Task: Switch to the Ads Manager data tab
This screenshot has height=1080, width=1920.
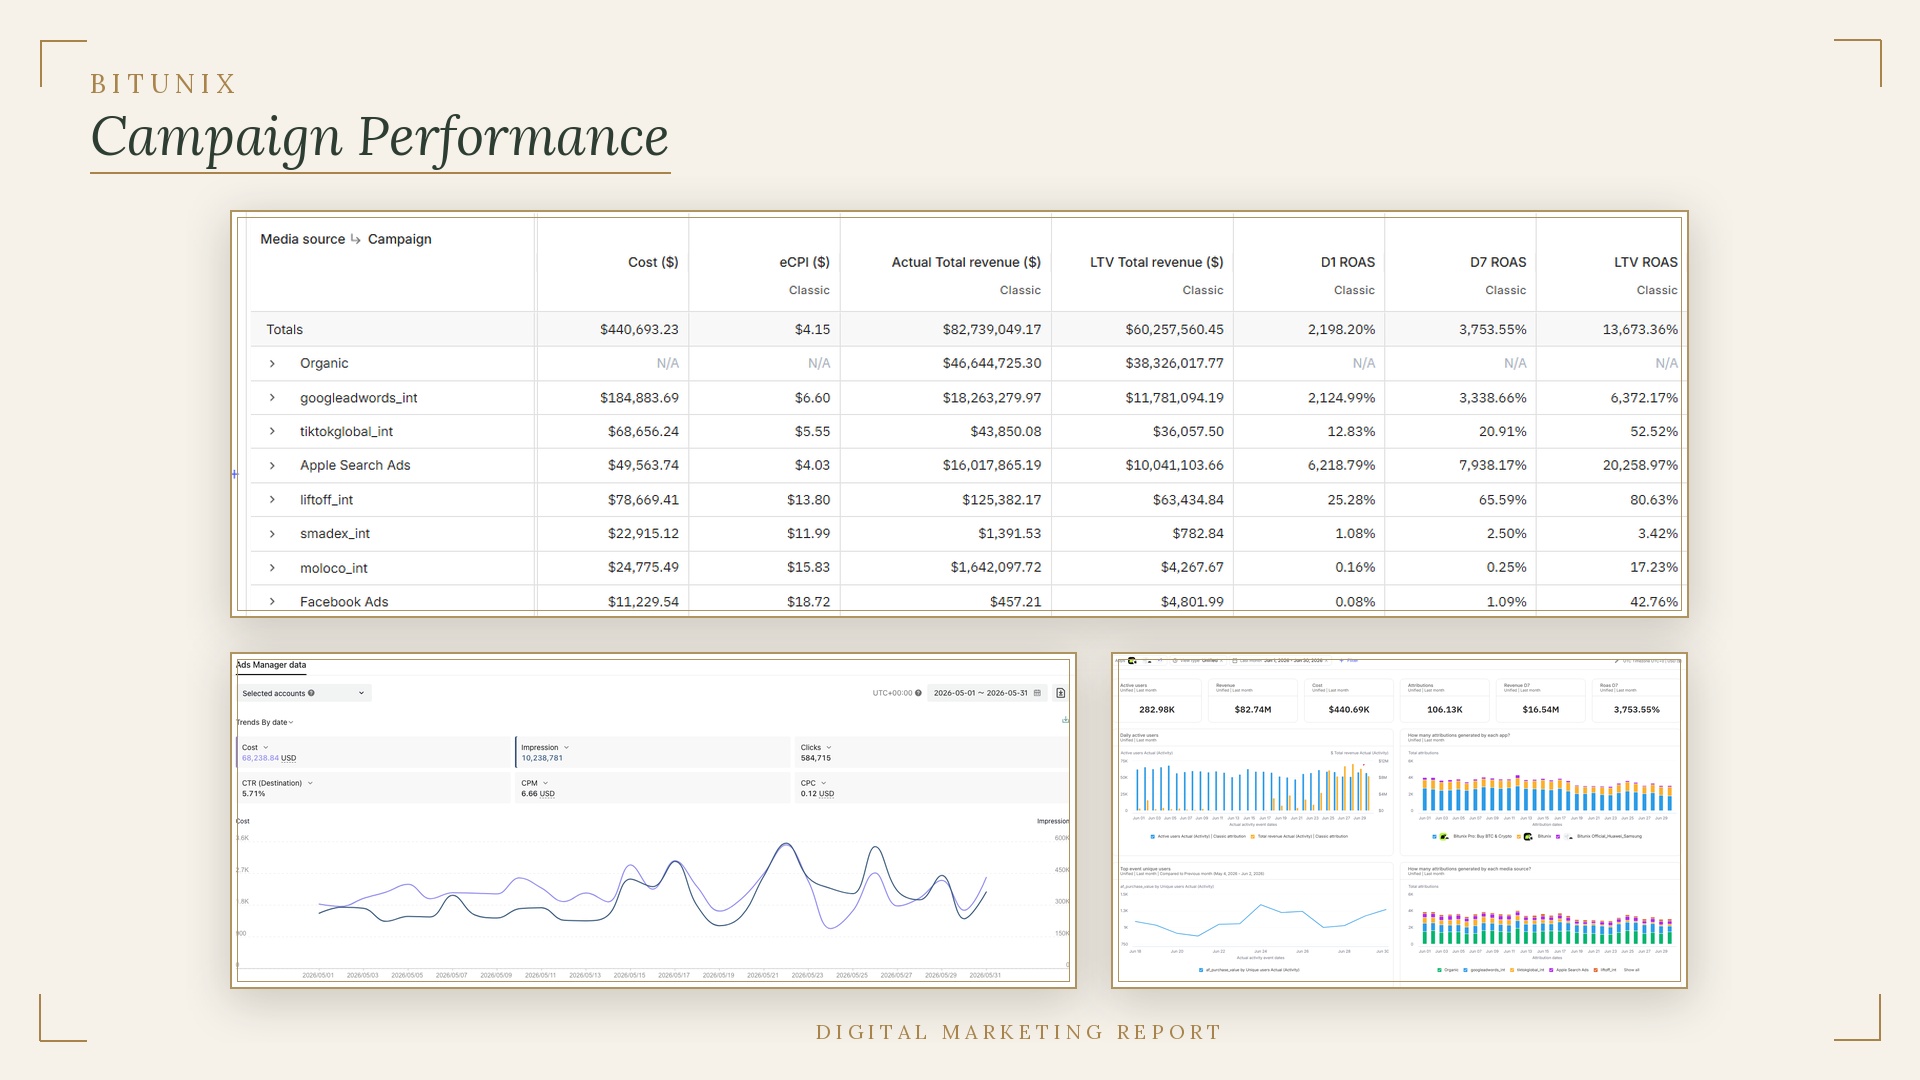Action: pos(271,665)
